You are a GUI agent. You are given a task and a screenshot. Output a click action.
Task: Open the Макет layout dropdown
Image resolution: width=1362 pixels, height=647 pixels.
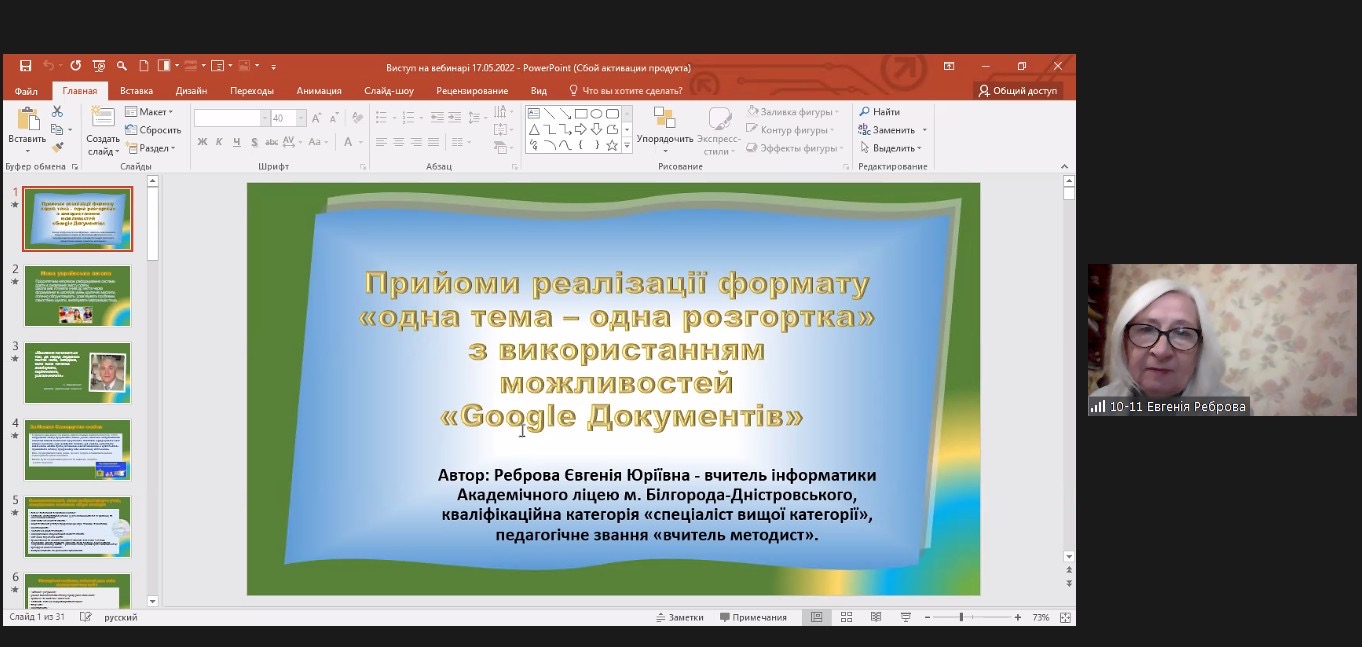pos(149,112)
